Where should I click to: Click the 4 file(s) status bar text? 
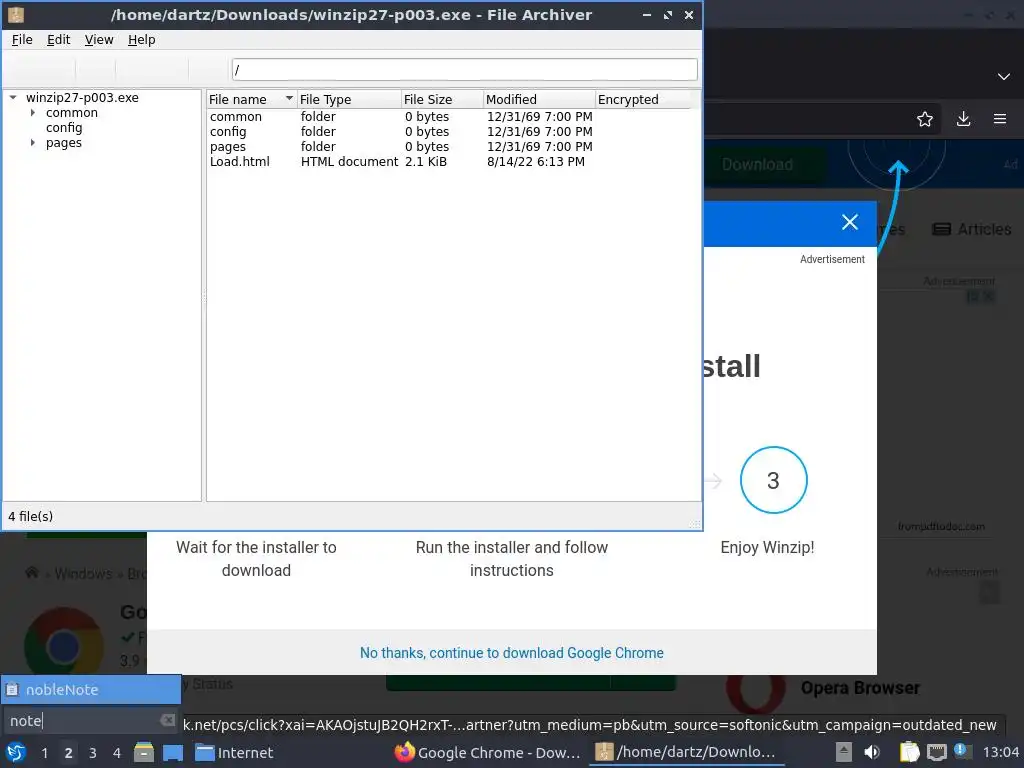pos(31,516)
